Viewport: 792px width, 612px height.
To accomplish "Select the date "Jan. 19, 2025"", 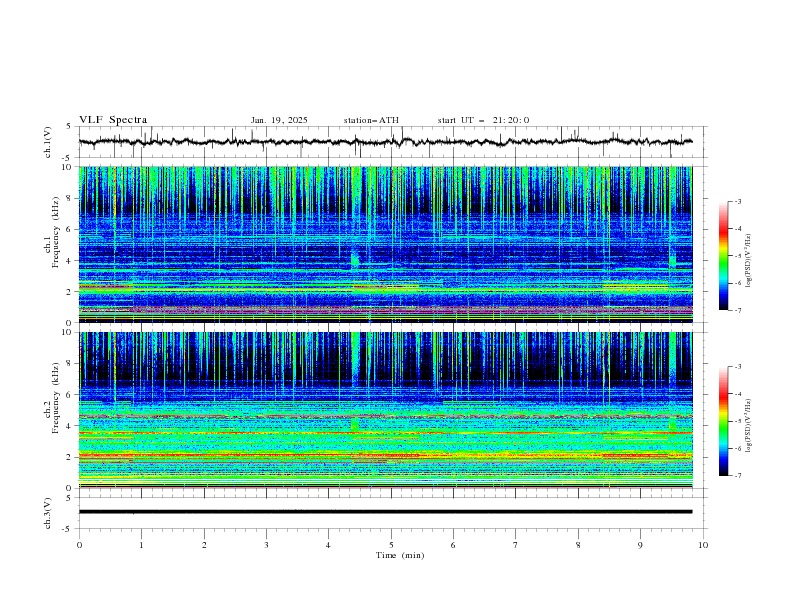I will pos(279,120).
